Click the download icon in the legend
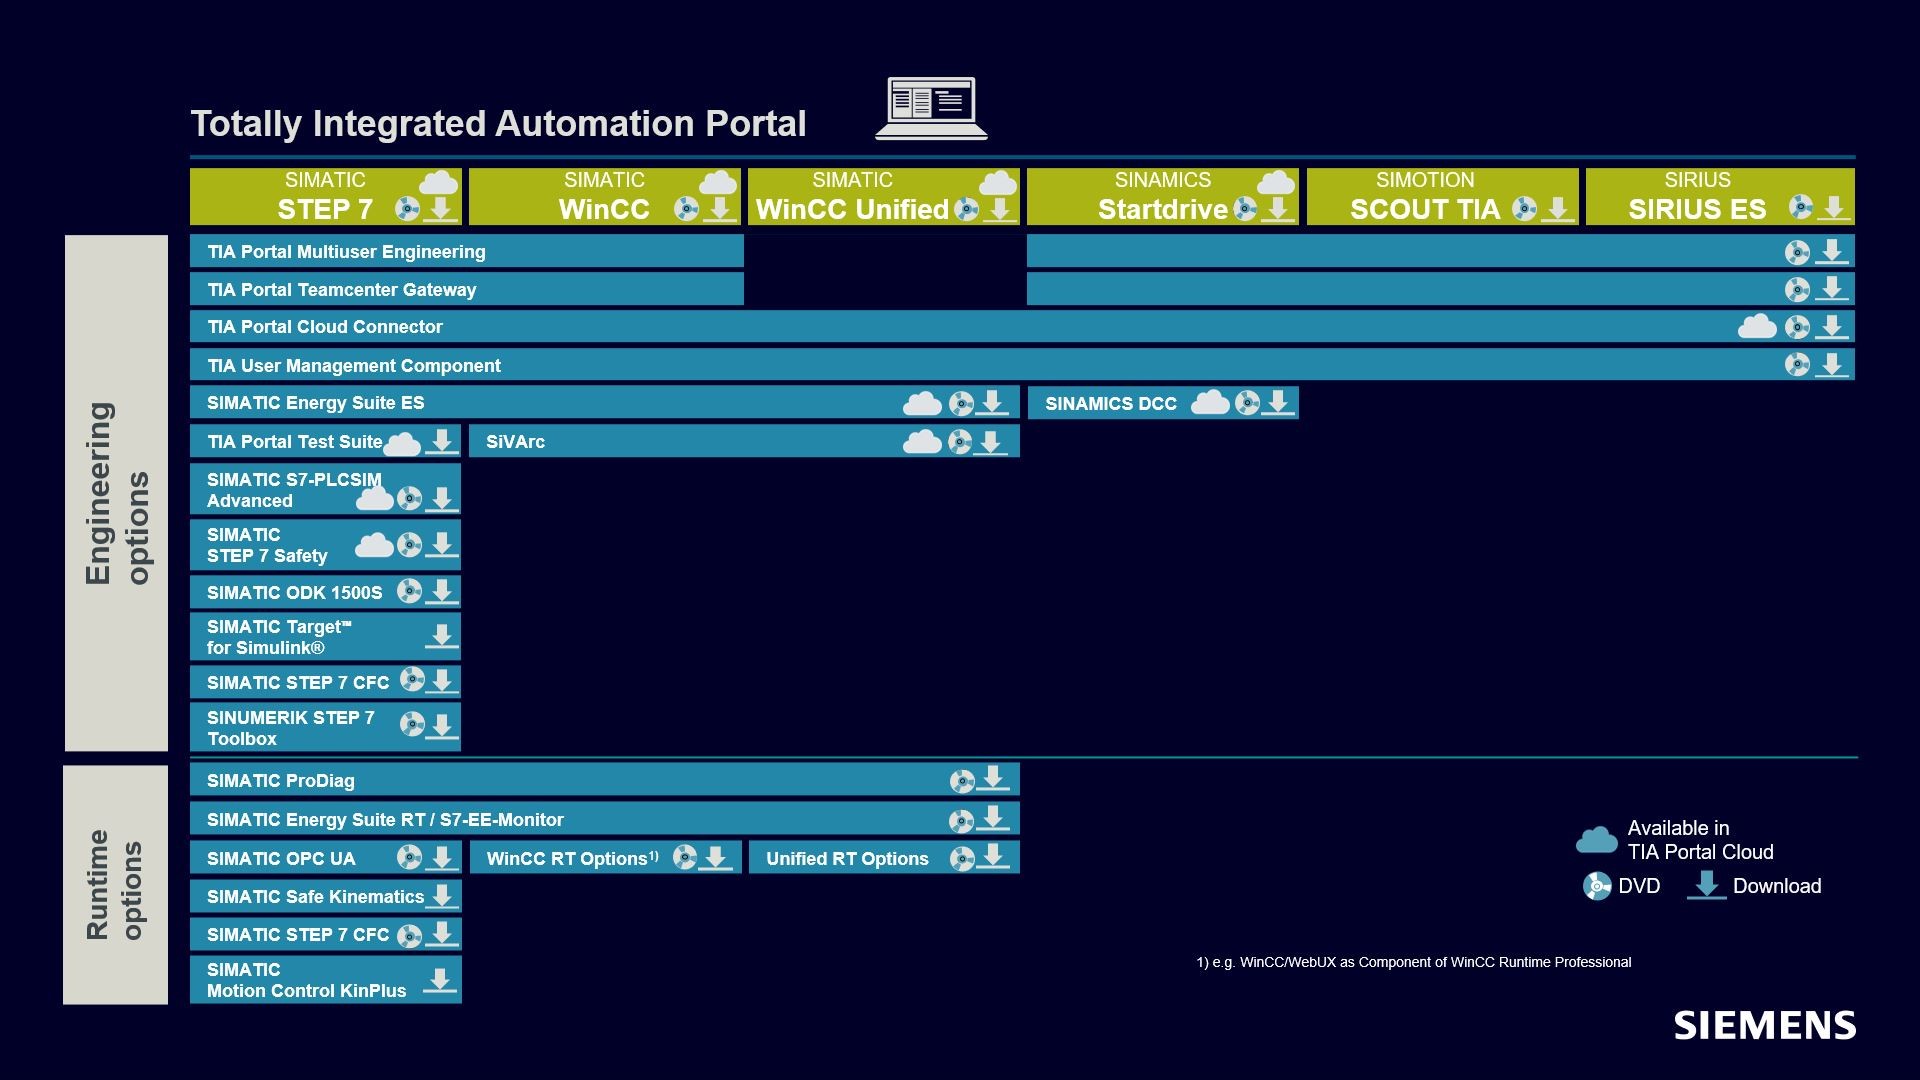 (1707, 885)
